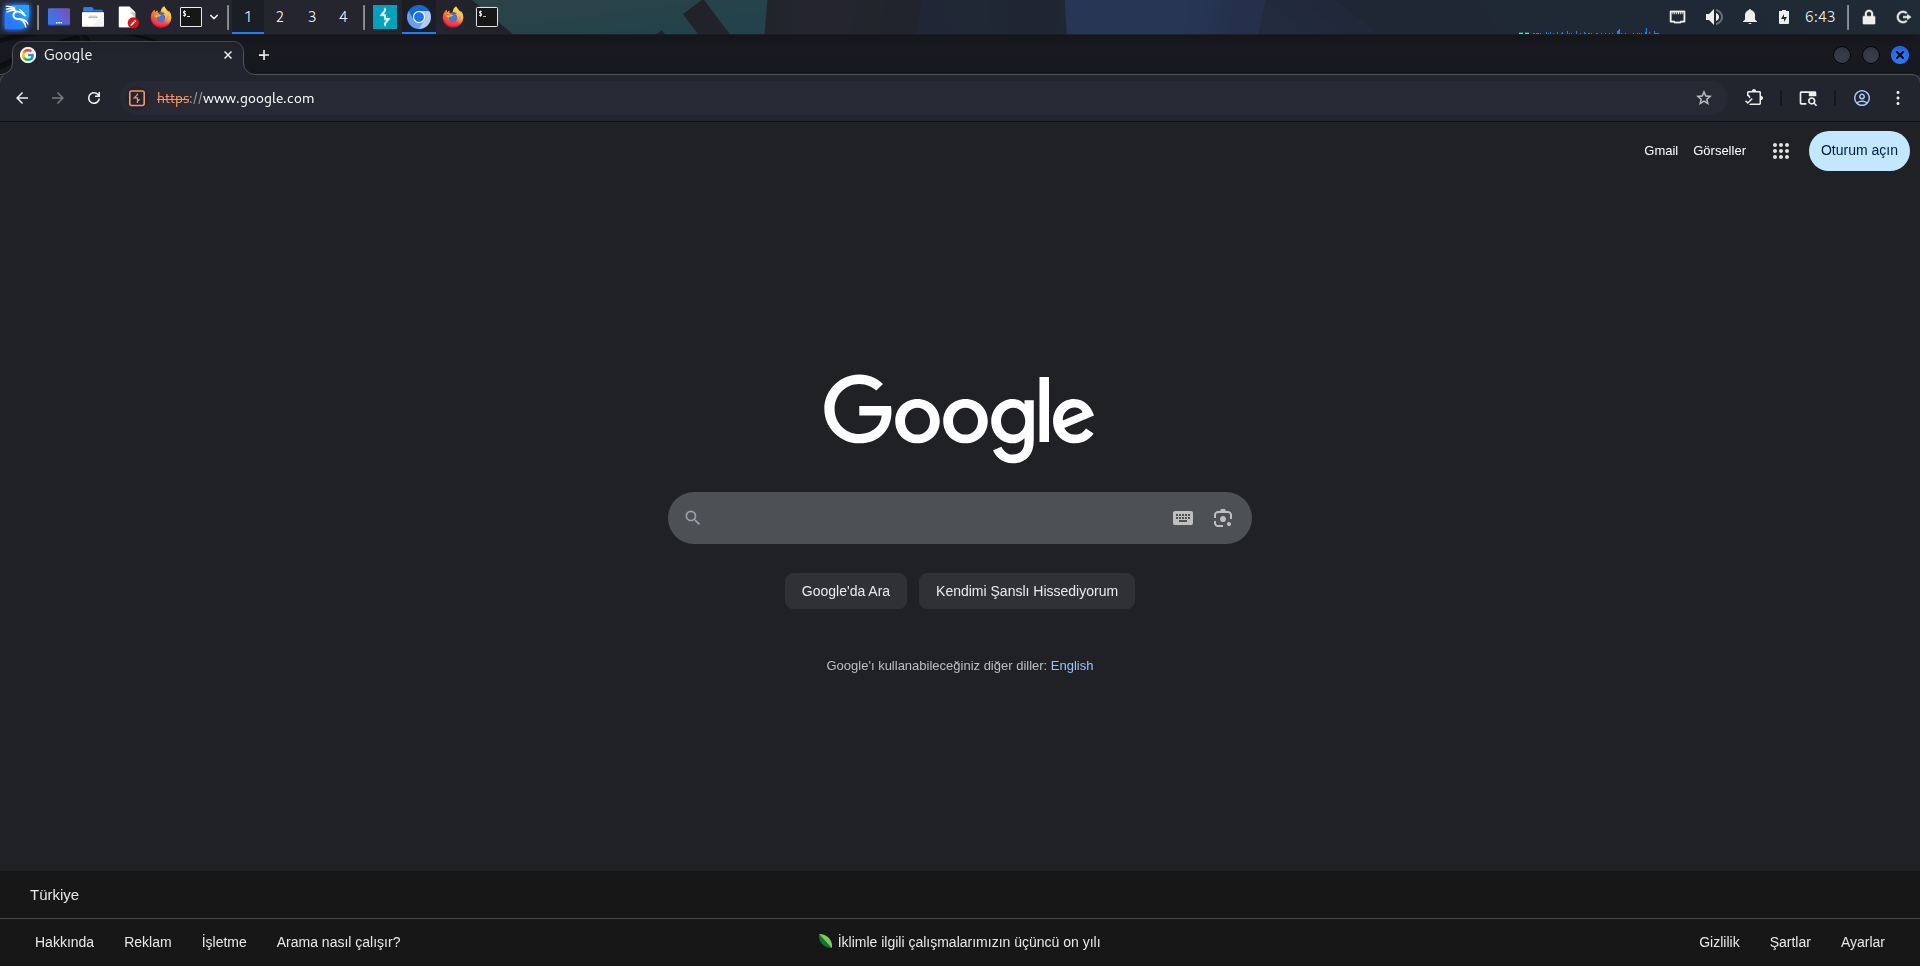Switch to workspace 2
Image resolution: width=1920 pixels, height=966 pixels.
pos(280,17)
